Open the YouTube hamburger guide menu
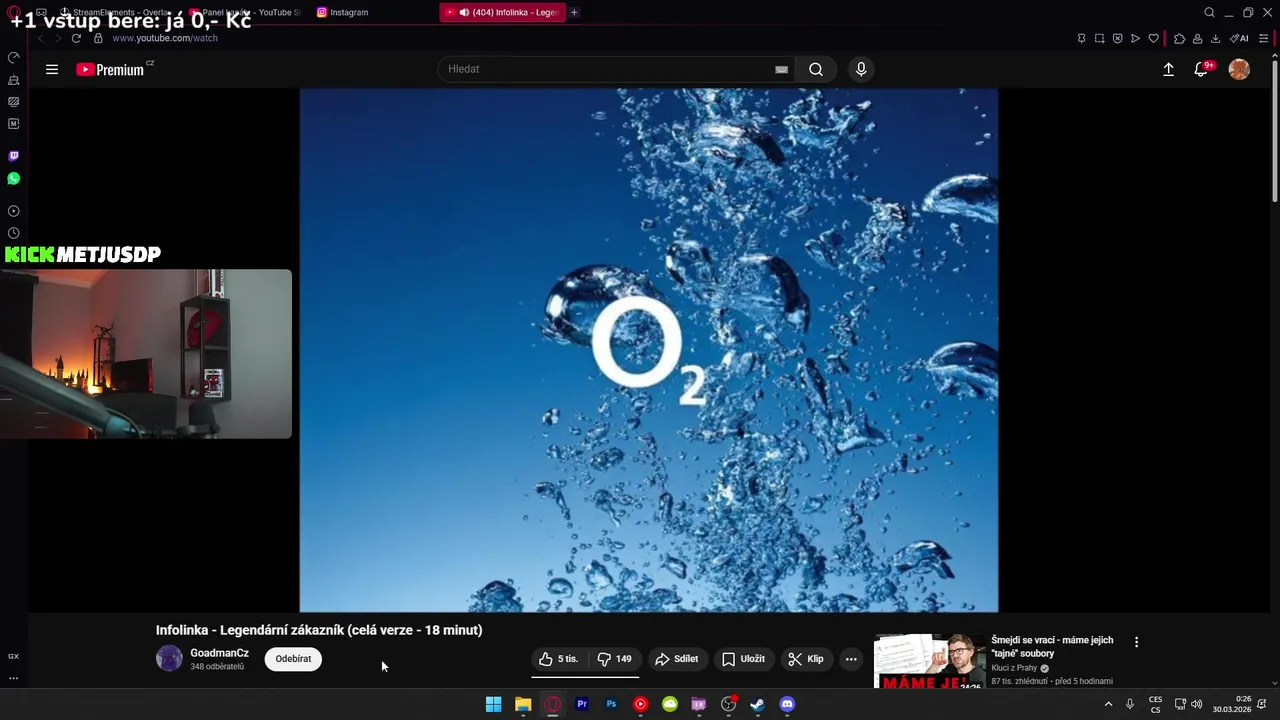The height and width of the screenshot is (720, 1280). click(x=52, y=69)
